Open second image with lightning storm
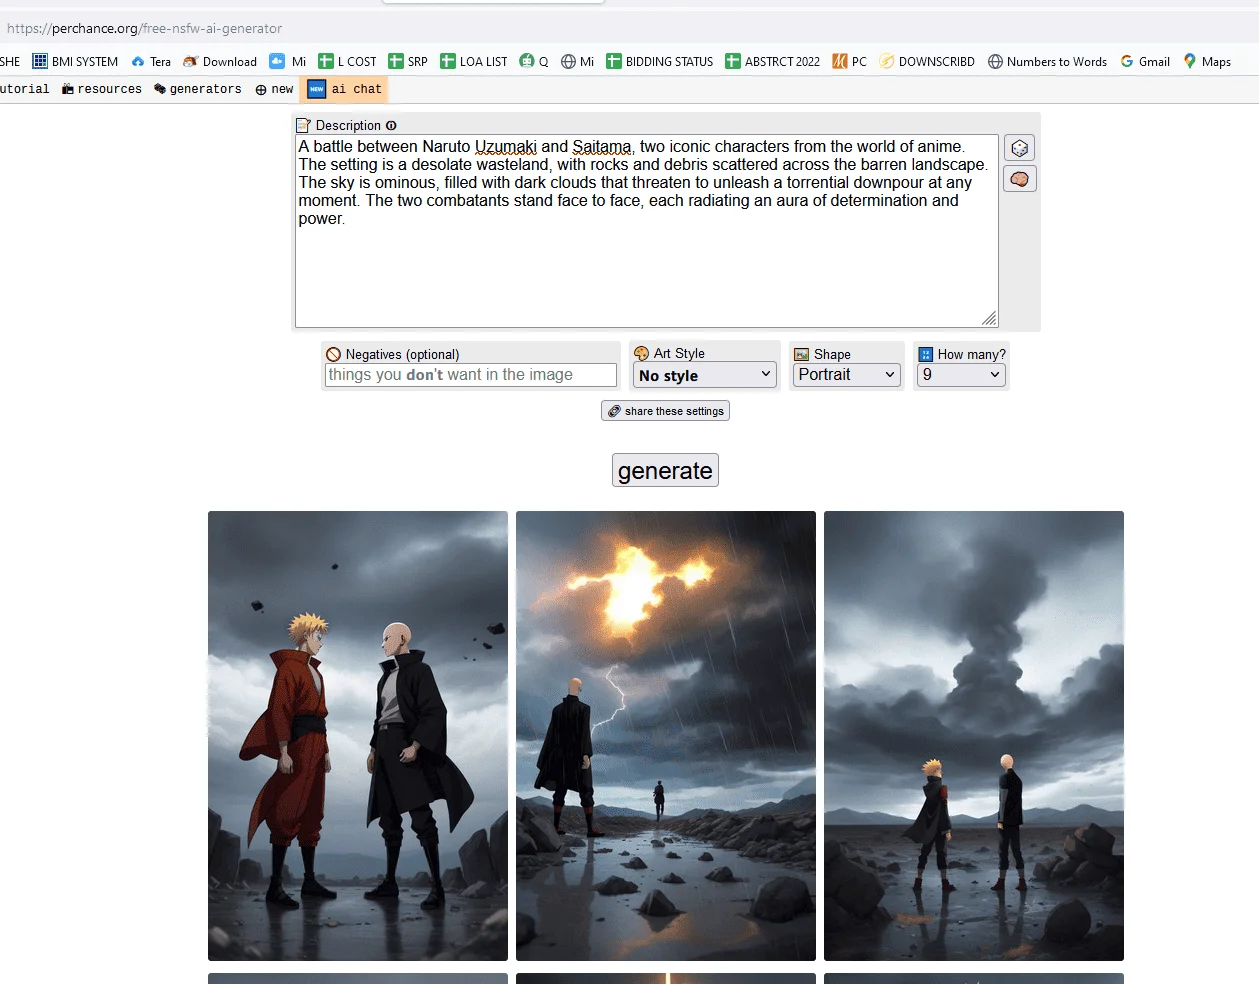1259x984 pixels. point(666,736)
